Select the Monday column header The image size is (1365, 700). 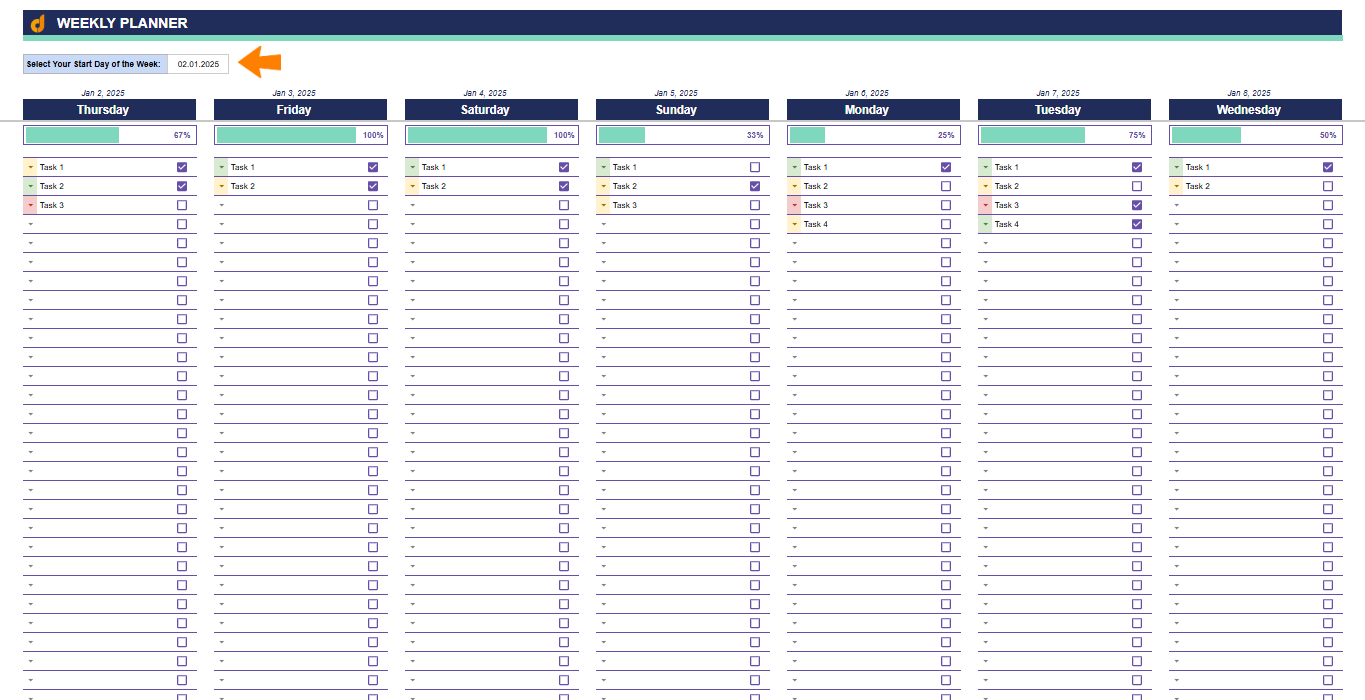874,110
